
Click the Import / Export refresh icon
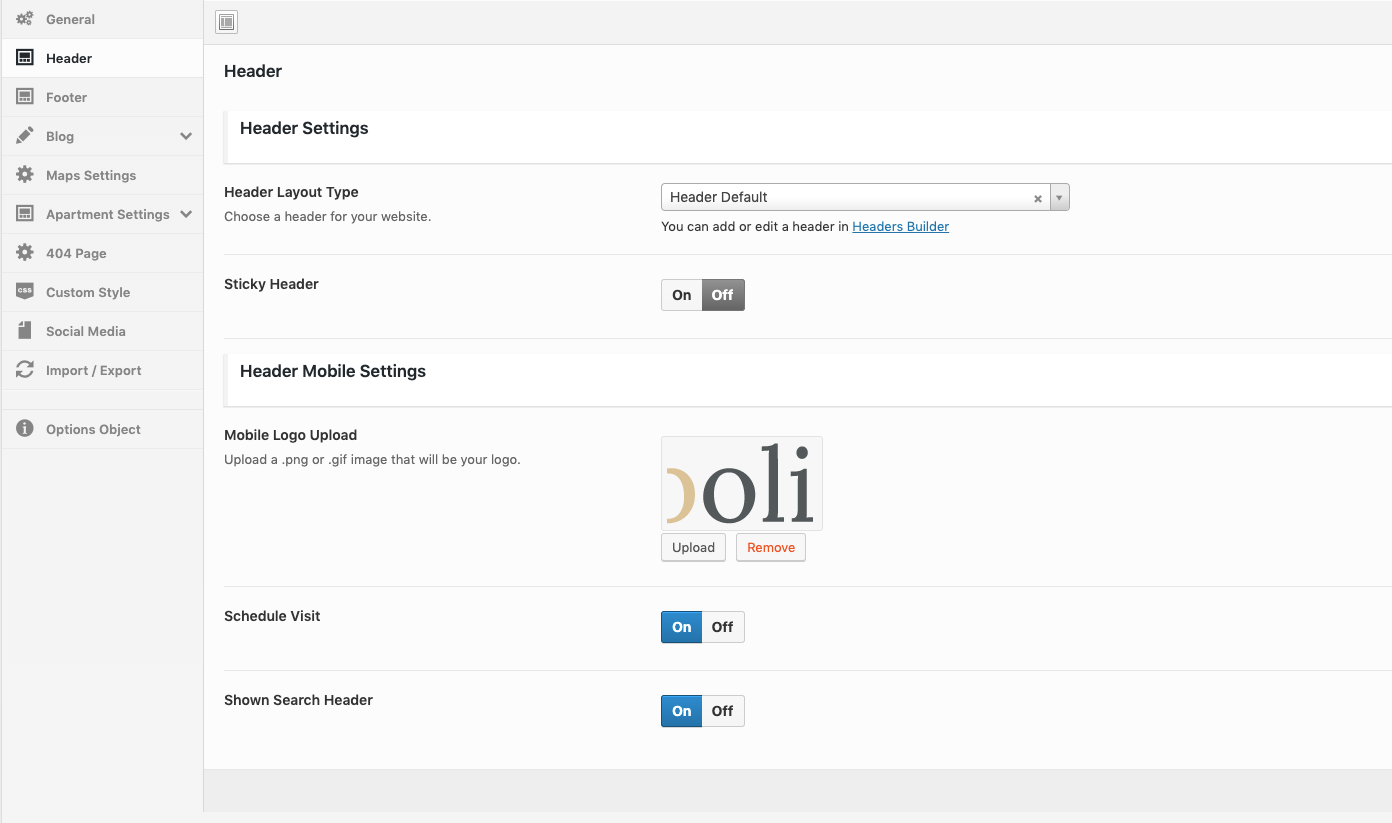[25, 370]
